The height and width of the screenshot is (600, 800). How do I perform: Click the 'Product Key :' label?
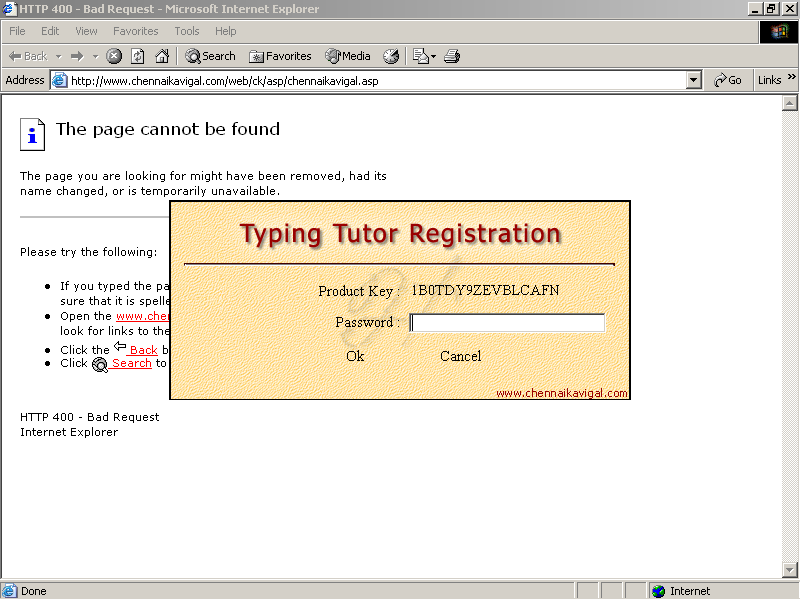359,291
